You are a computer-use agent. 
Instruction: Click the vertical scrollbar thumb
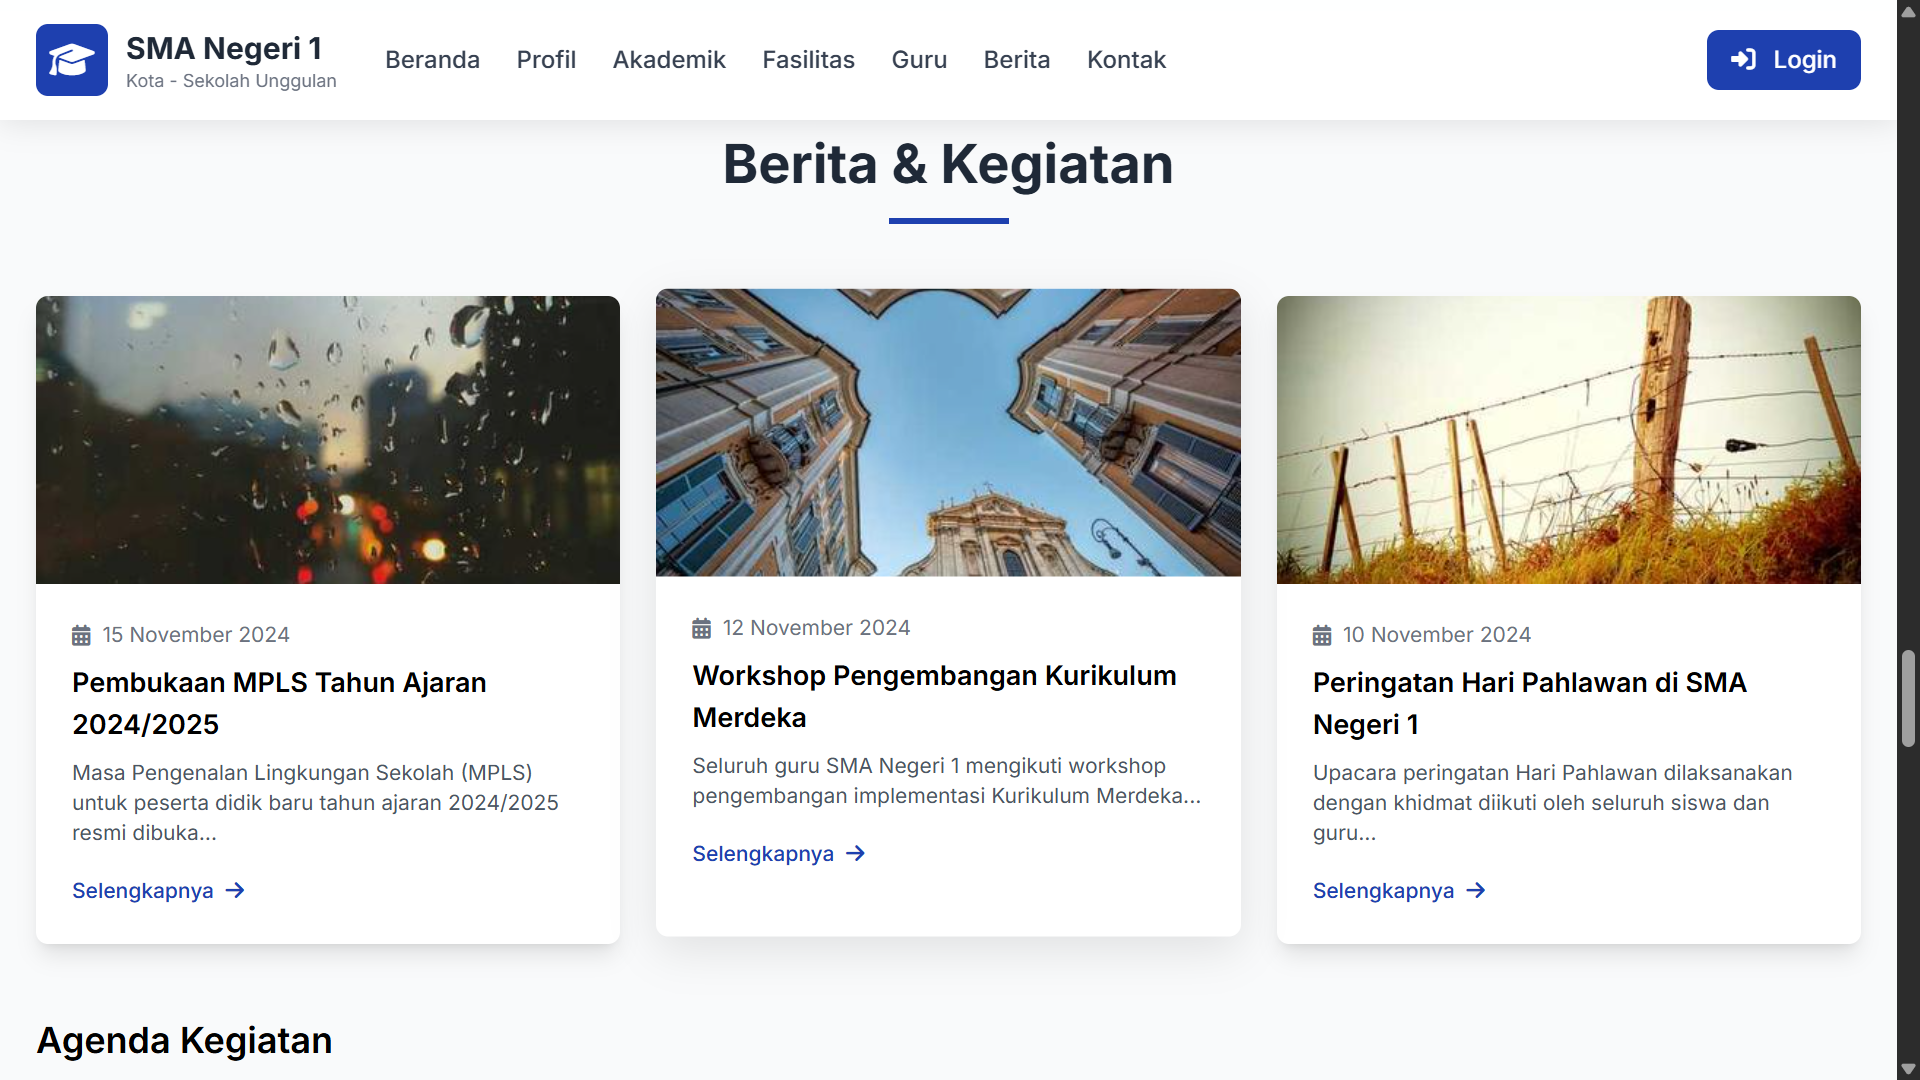click(x=1908, y=698)
